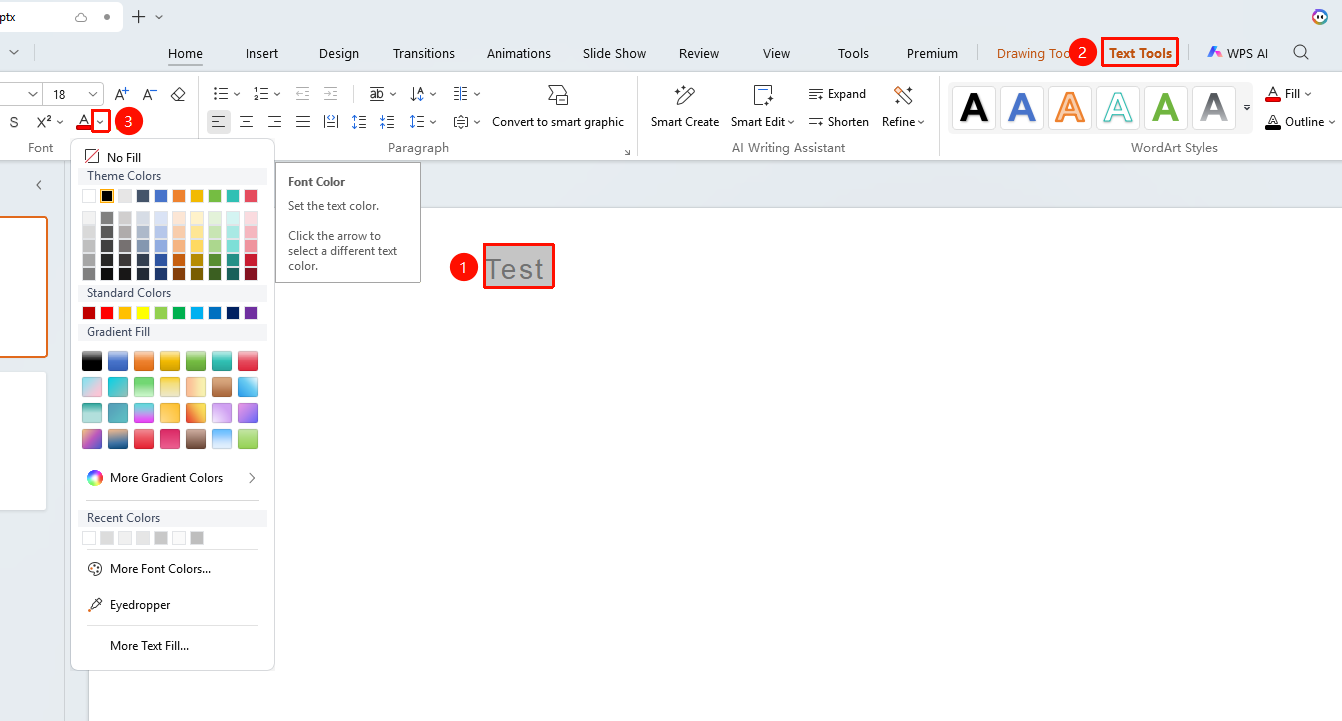Click the search magnifier icon
The height and width of the screenshot is (721, 1342).
[x=1301, y=53]
